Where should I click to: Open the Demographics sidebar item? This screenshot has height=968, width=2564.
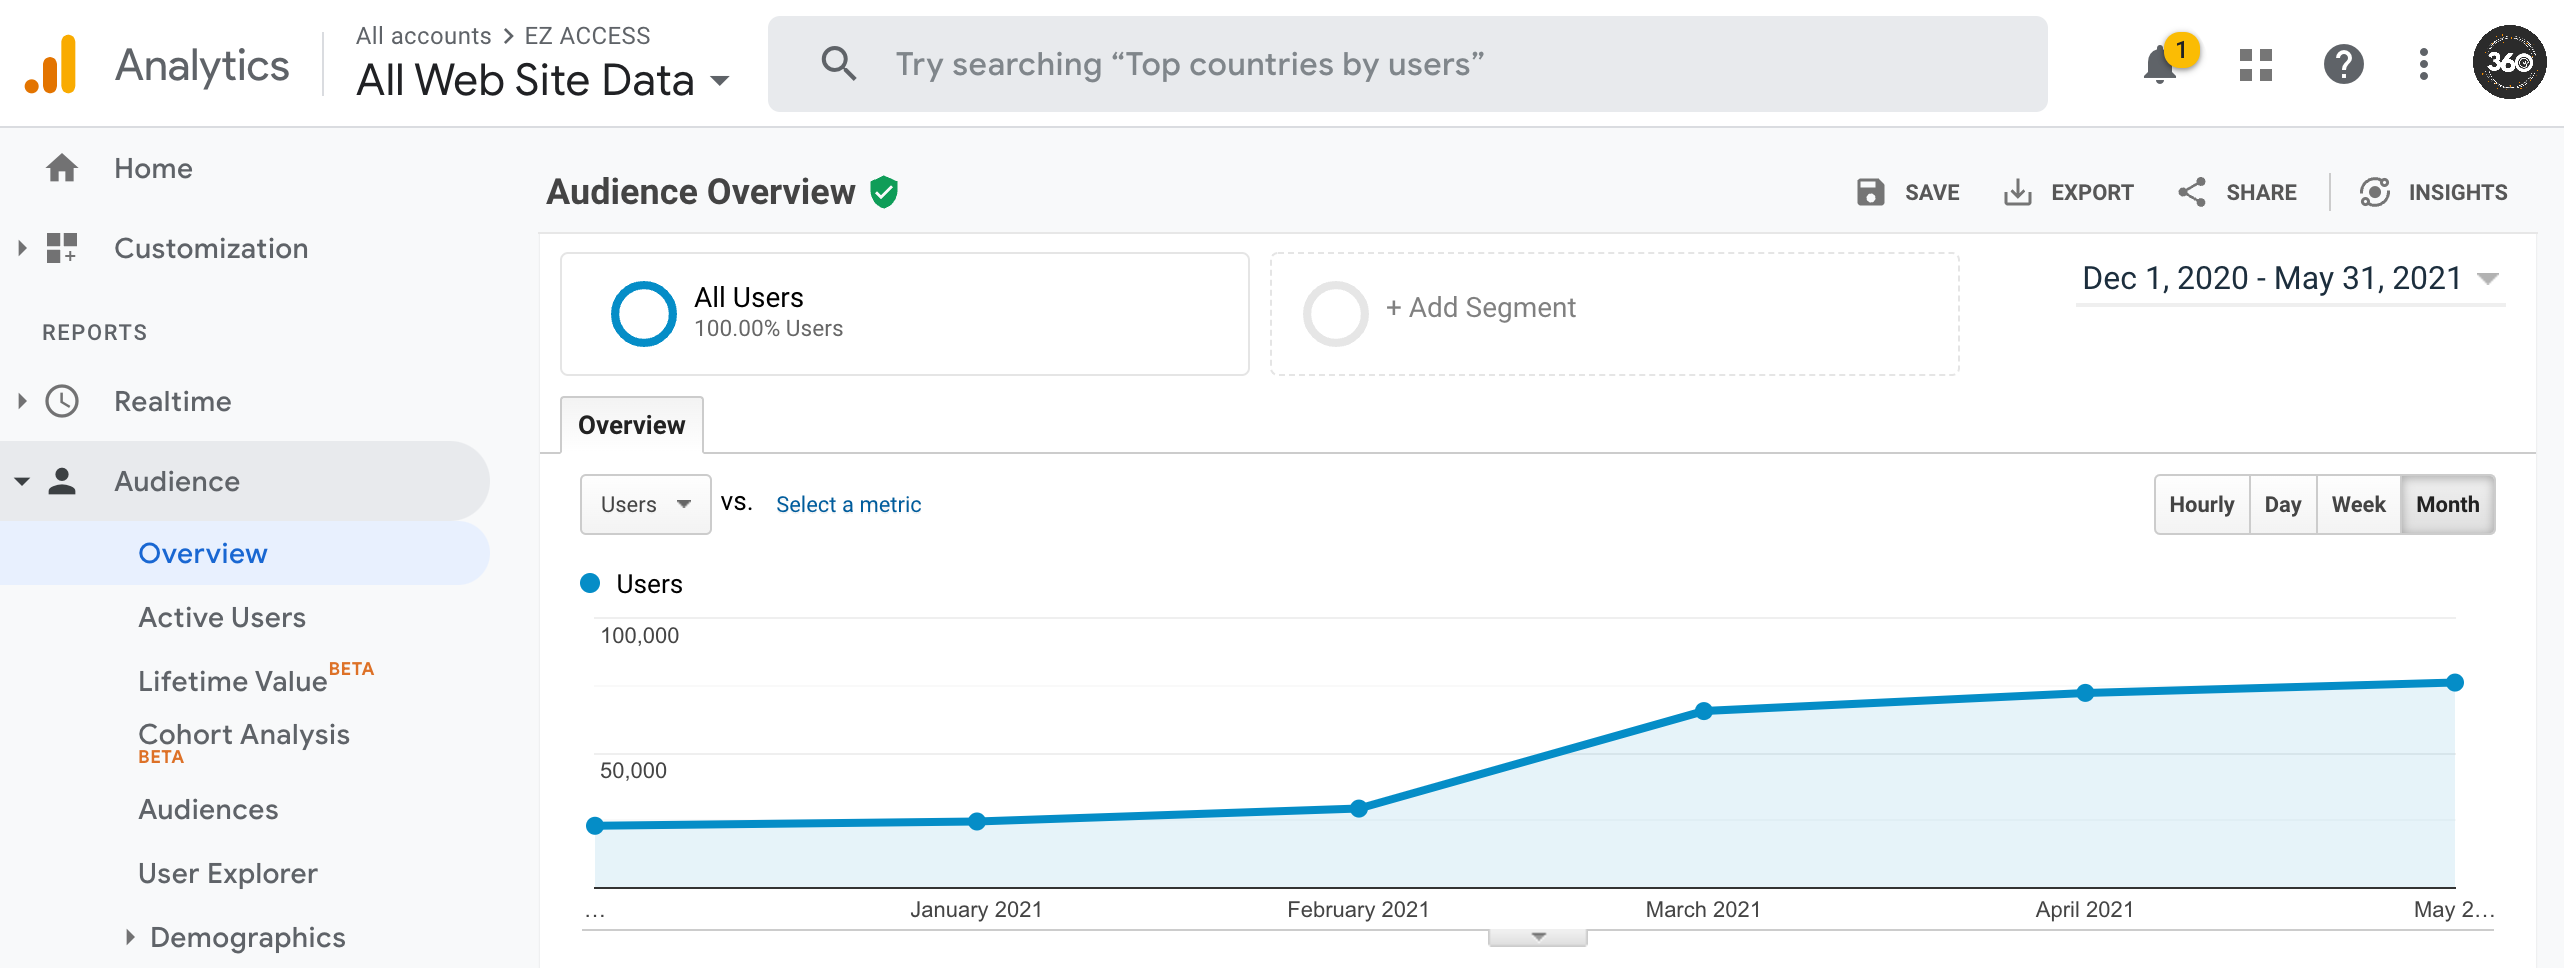pyautogui.click(x=248, y=937)
